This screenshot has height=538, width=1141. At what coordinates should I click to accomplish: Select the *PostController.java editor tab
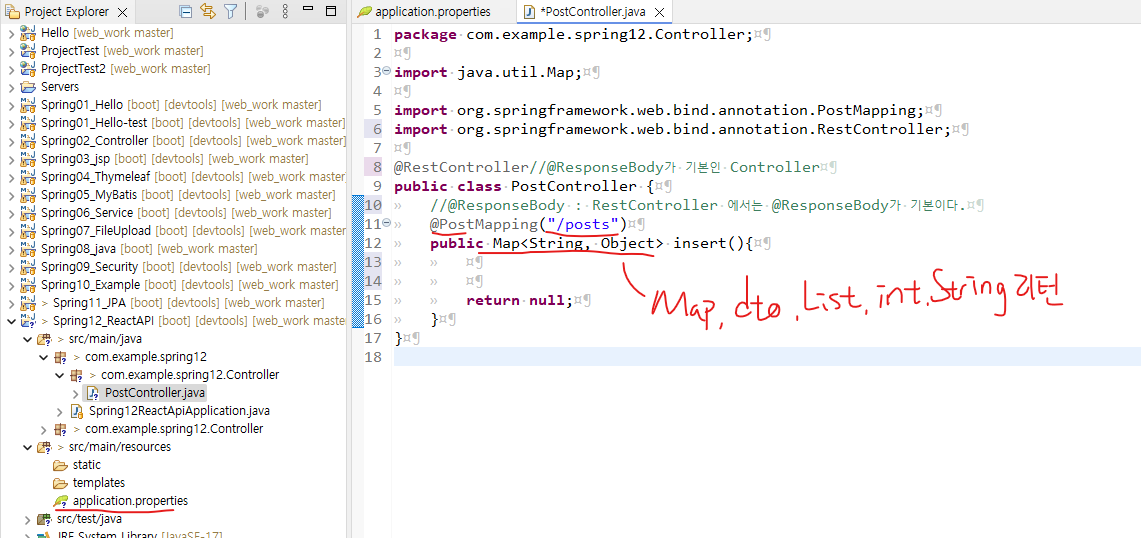(595, 12)
